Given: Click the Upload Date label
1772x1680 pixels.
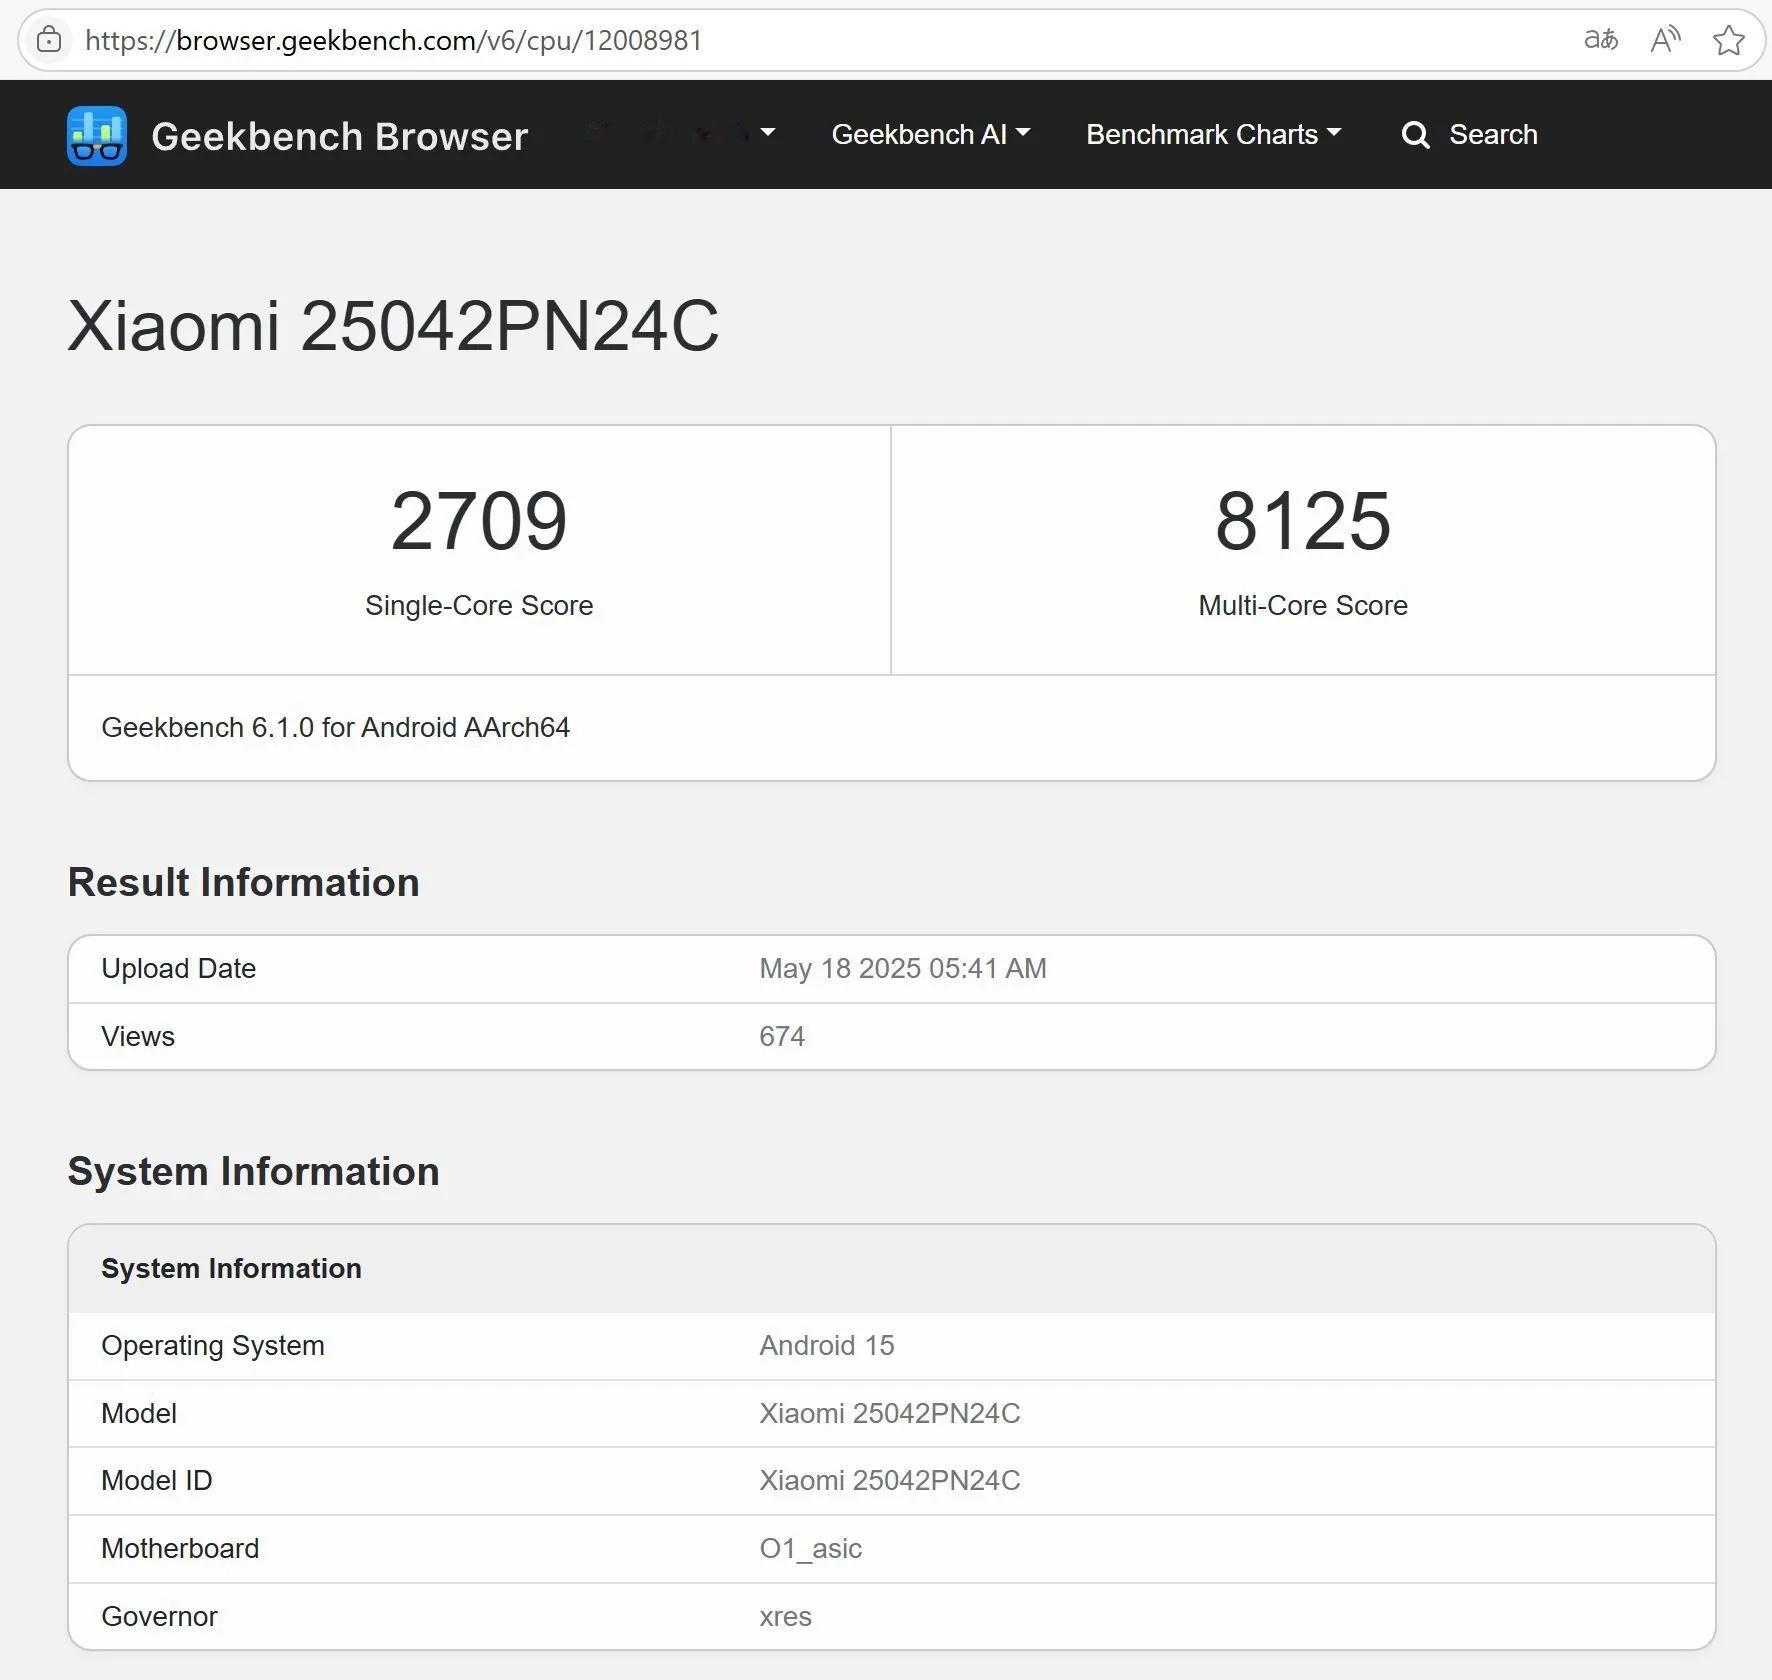Looking at the screenshot, I should click(179, 968).
